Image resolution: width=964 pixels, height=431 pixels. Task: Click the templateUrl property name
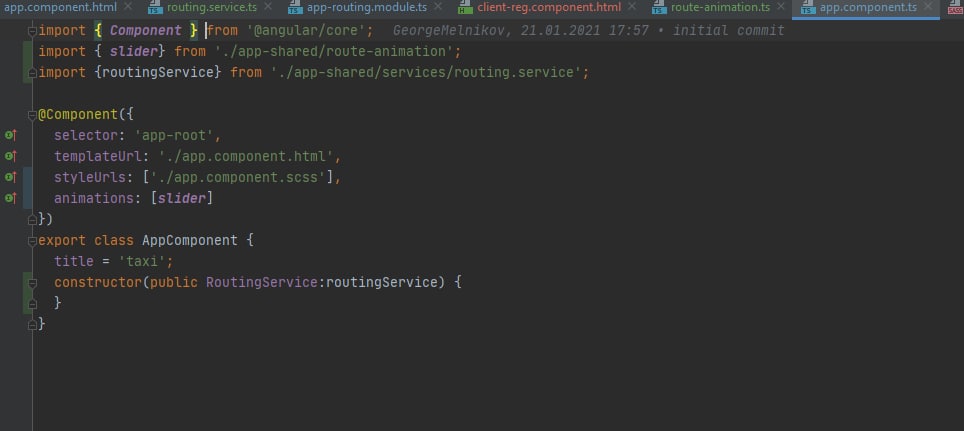click(x=98, y=156)
